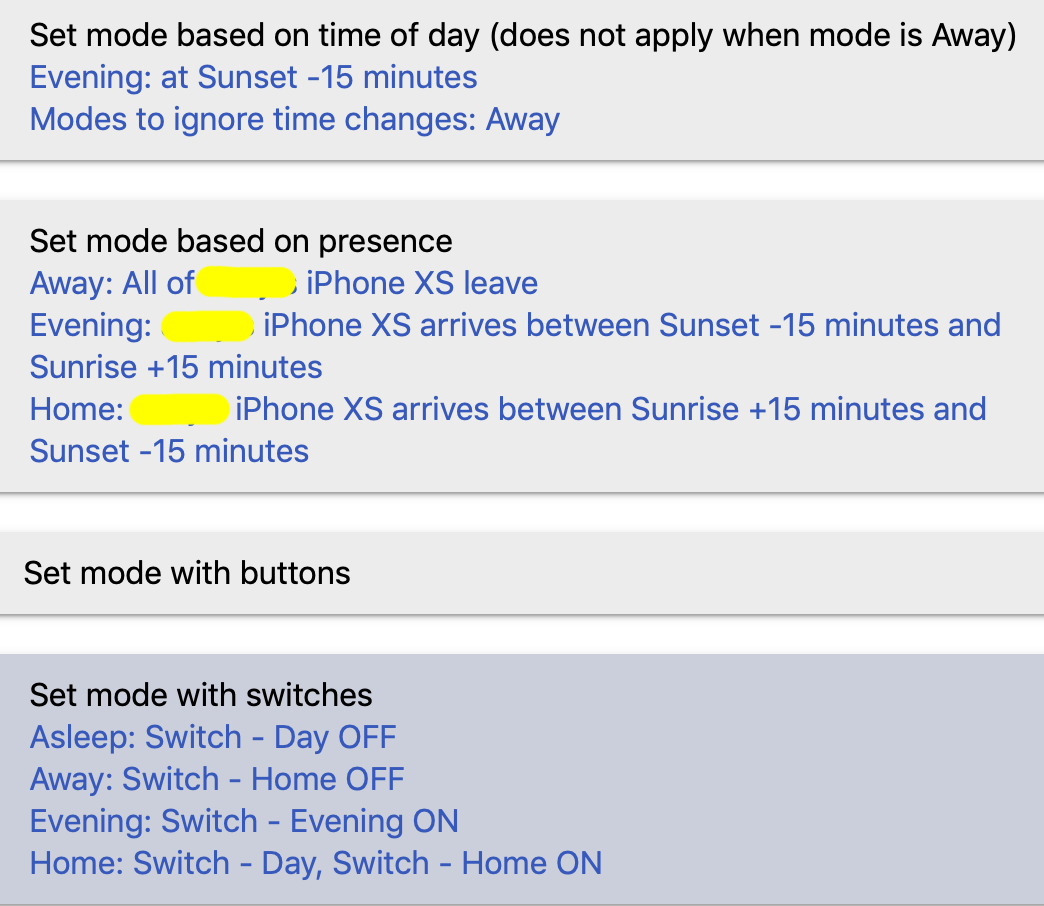Click the Set mode with switches heading

[201, 695]
